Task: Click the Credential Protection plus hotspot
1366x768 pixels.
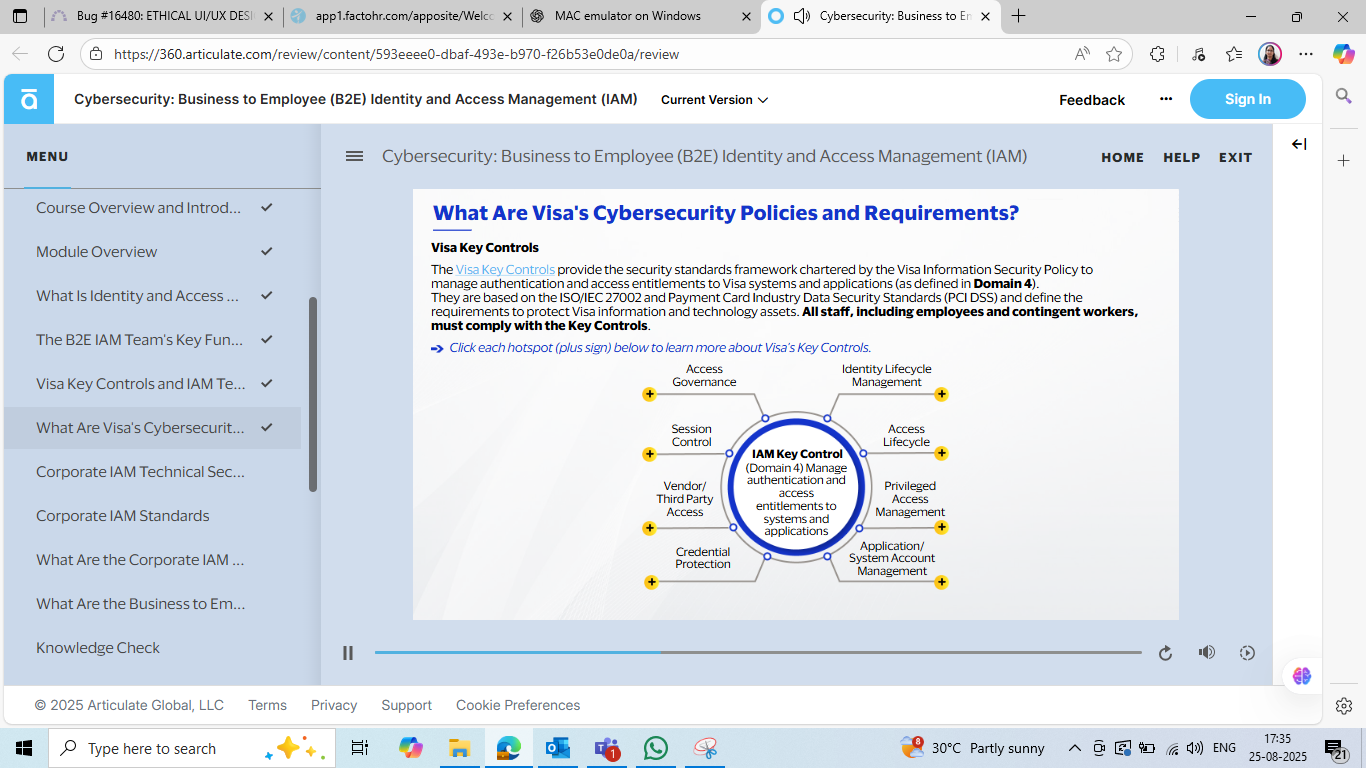Action: tap(651, 582)
